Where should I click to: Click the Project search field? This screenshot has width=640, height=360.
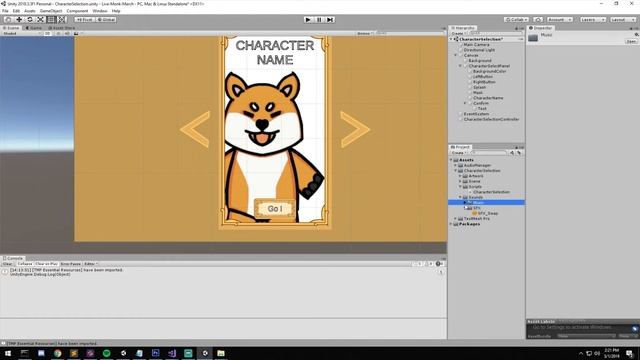coord(488,153)
